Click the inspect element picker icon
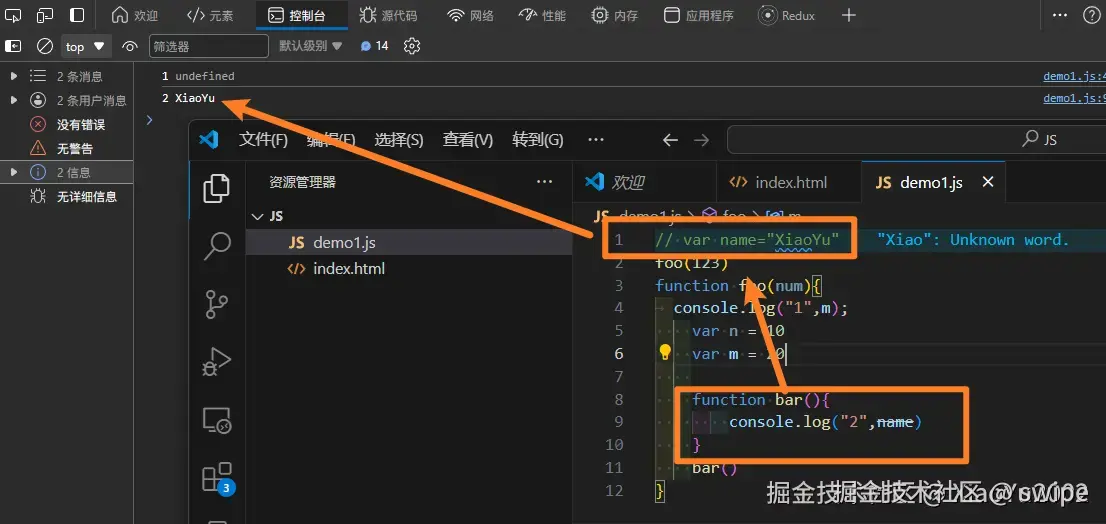 tap(13, 15)
